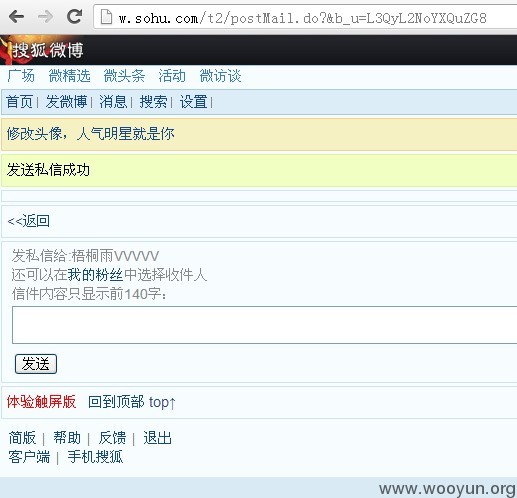Switch to 简版 footer link

point(22,438)
